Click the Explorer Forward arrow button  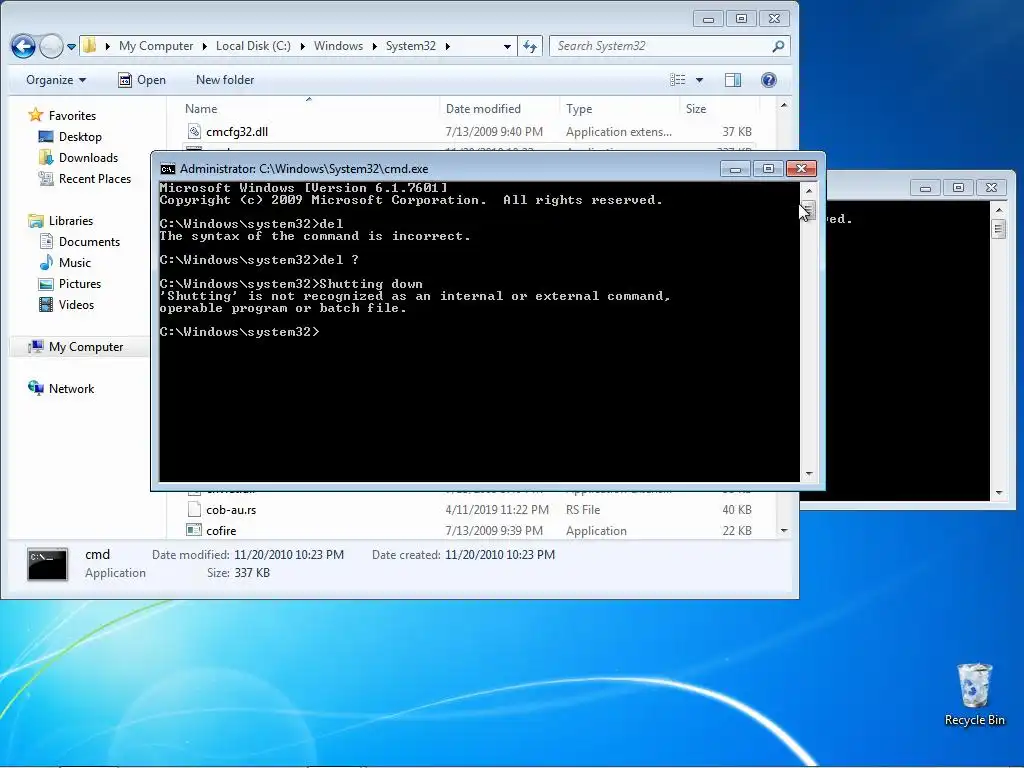[52, 46]
